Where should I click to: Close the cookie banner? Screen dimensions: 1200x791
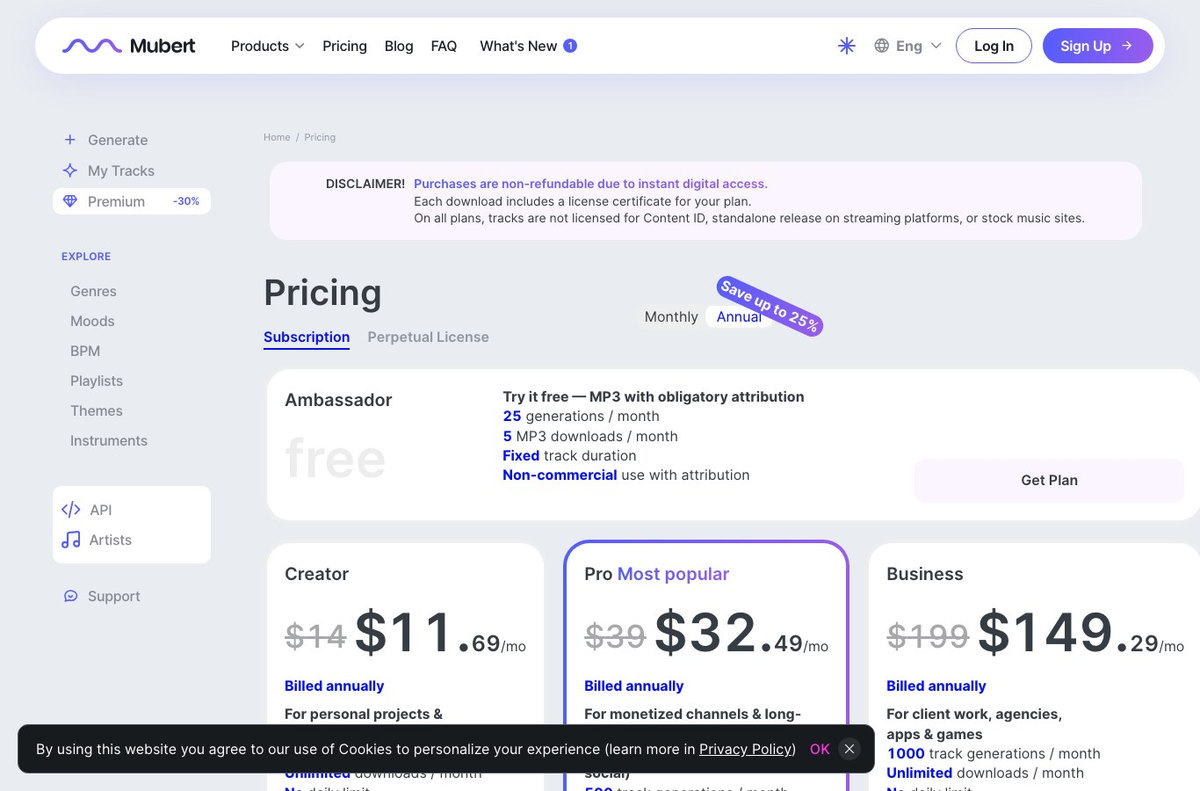[849, 749]
